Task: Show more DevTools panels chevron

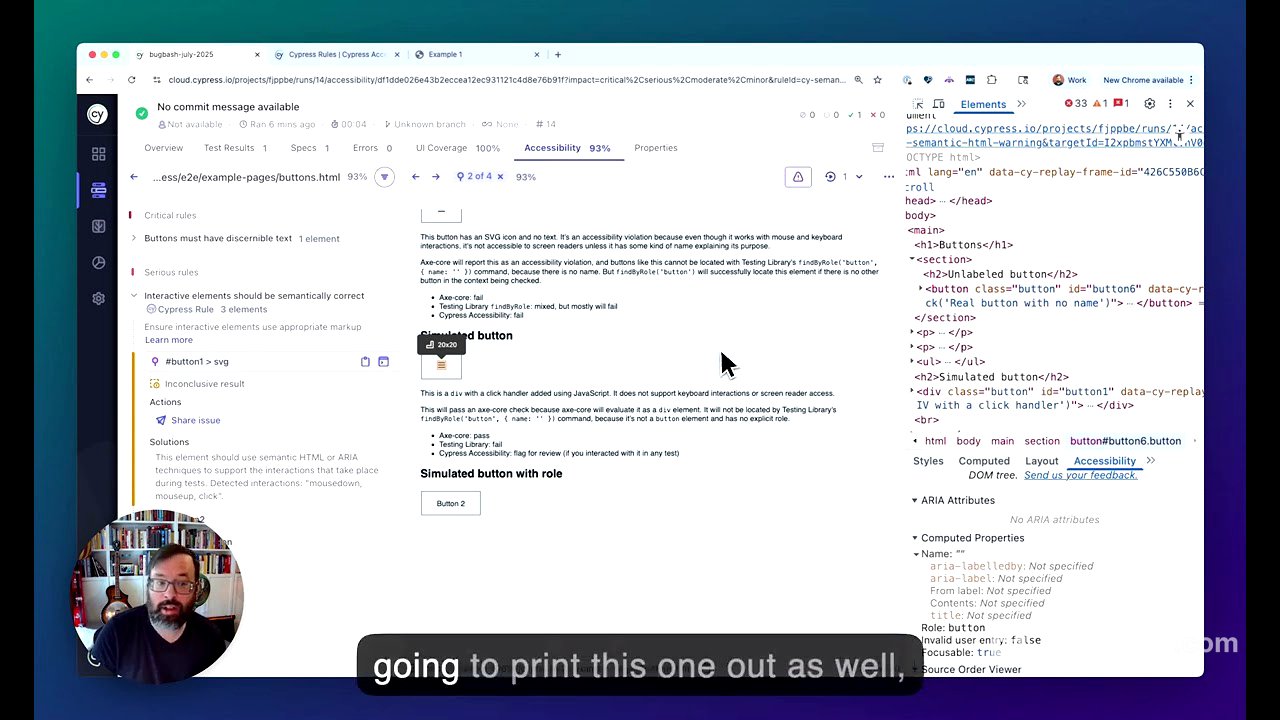Action: 1021,104
